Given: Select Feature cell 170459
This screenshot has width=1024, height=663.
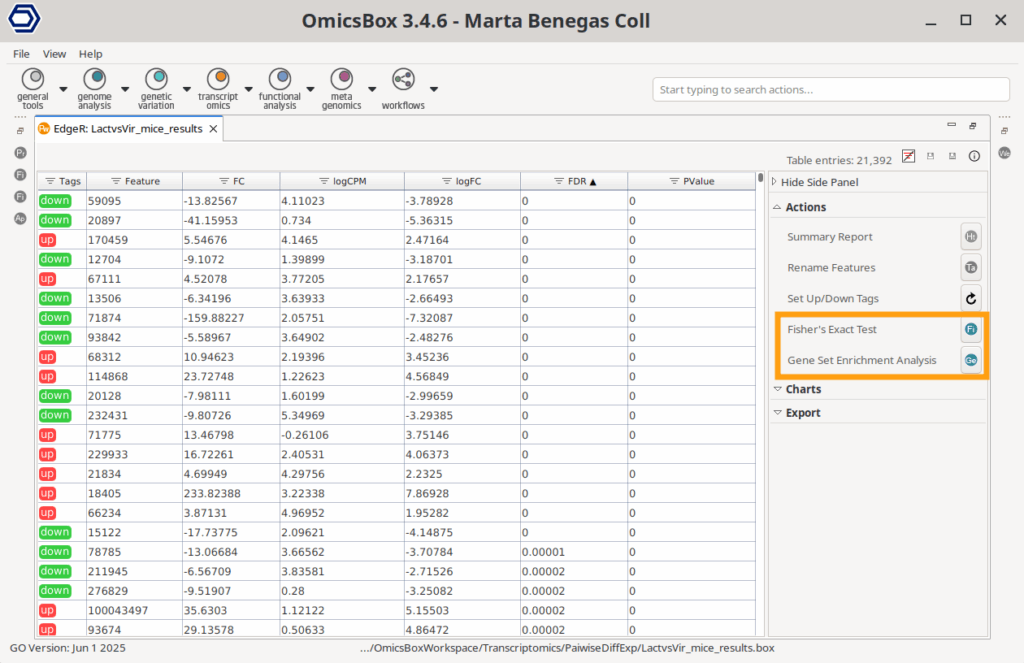Looking at the screenshot, I should click(135, 240).
